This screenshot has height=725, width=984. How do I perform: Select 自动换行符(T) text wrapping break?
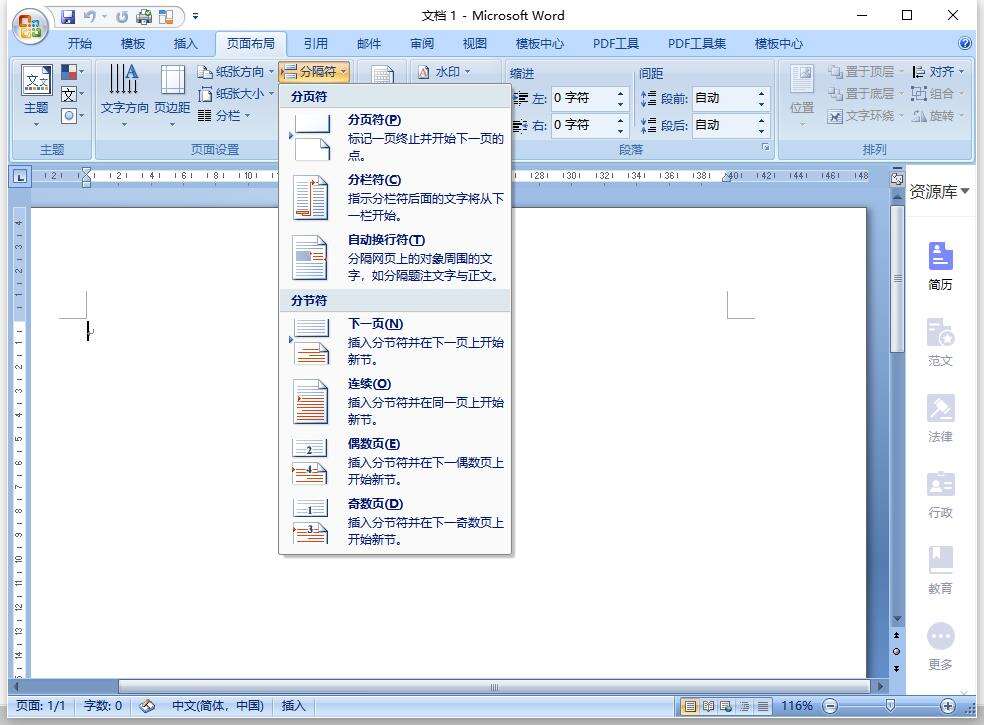(x=395, y=257)
